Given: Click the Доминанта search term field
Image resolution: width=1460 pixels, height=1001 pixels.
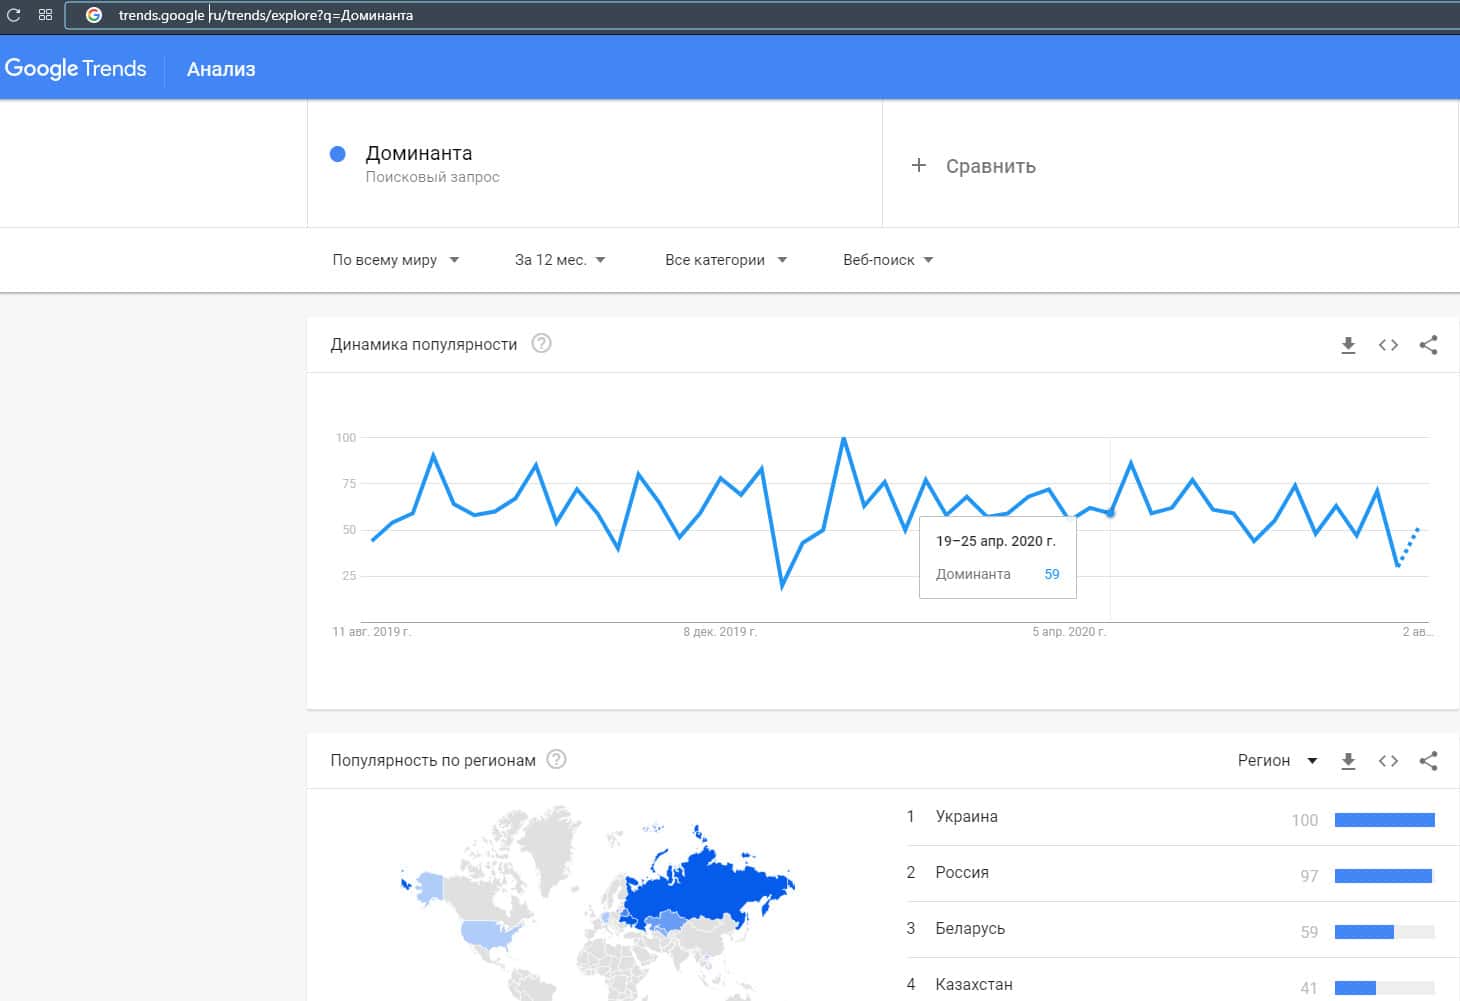Looking at the screenshot, I should (x=419, y=154).
